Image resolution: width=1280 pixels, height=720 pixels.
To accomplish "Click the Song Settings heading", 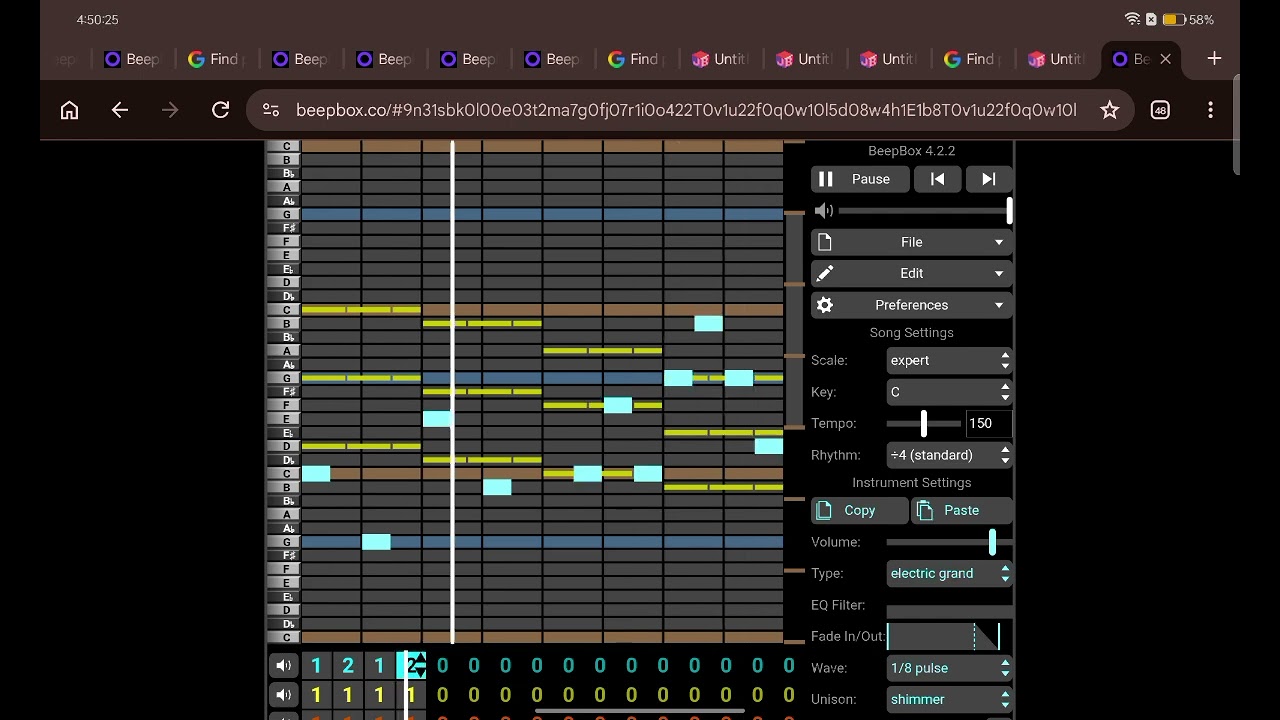I will pos(911,333).
